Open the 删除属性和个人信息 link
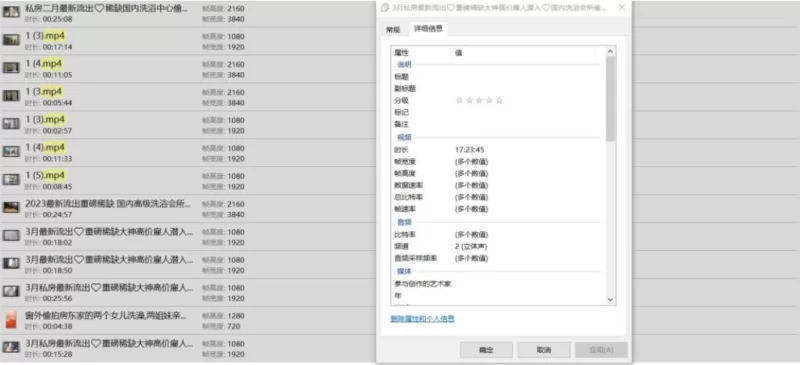 (x=422, y=319)
